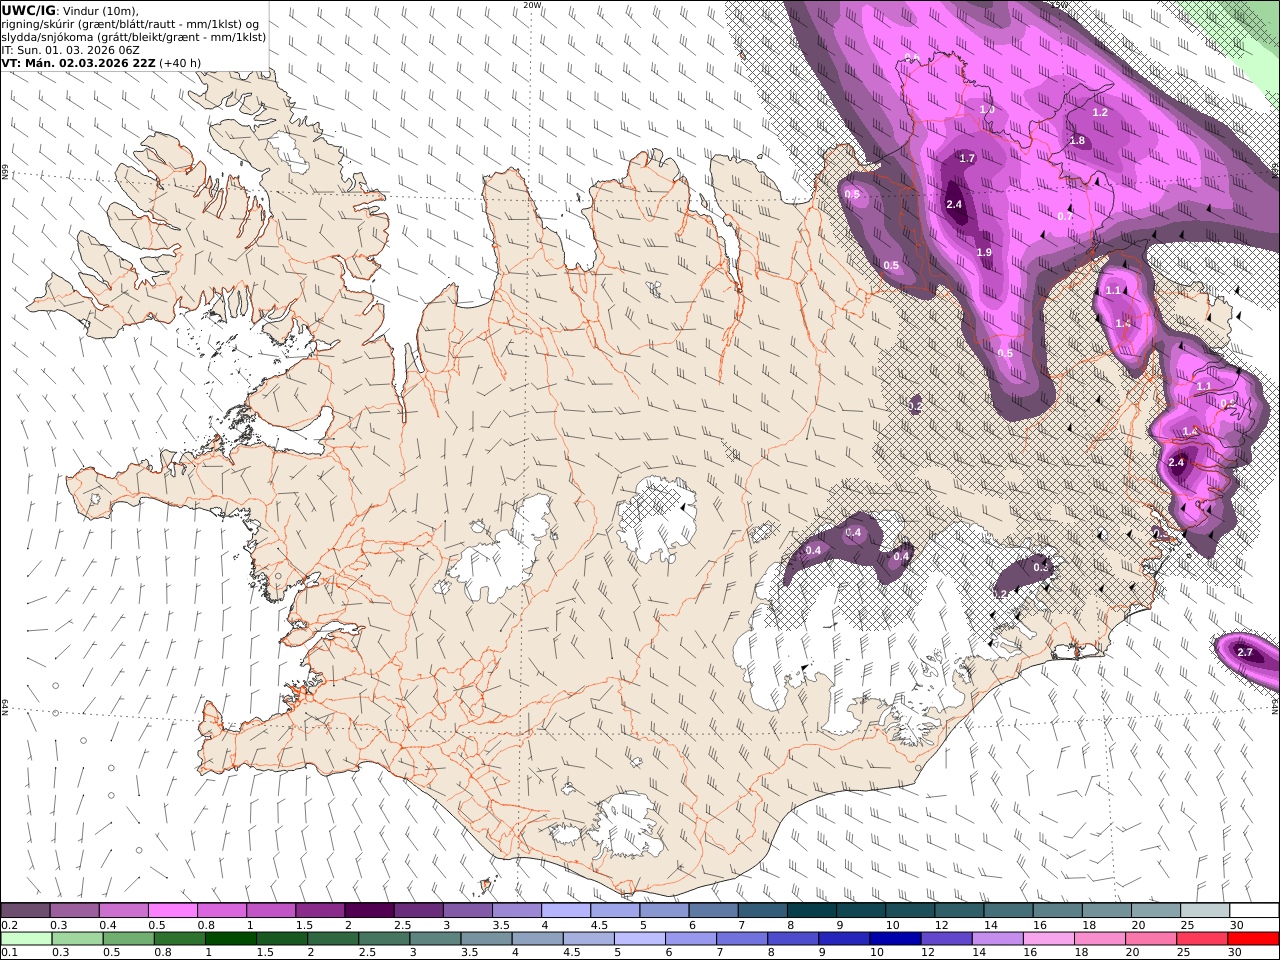Select the 25–30 crimson swatch in lower row
Screen dimensions: 1280x960
coord(1201,939)
